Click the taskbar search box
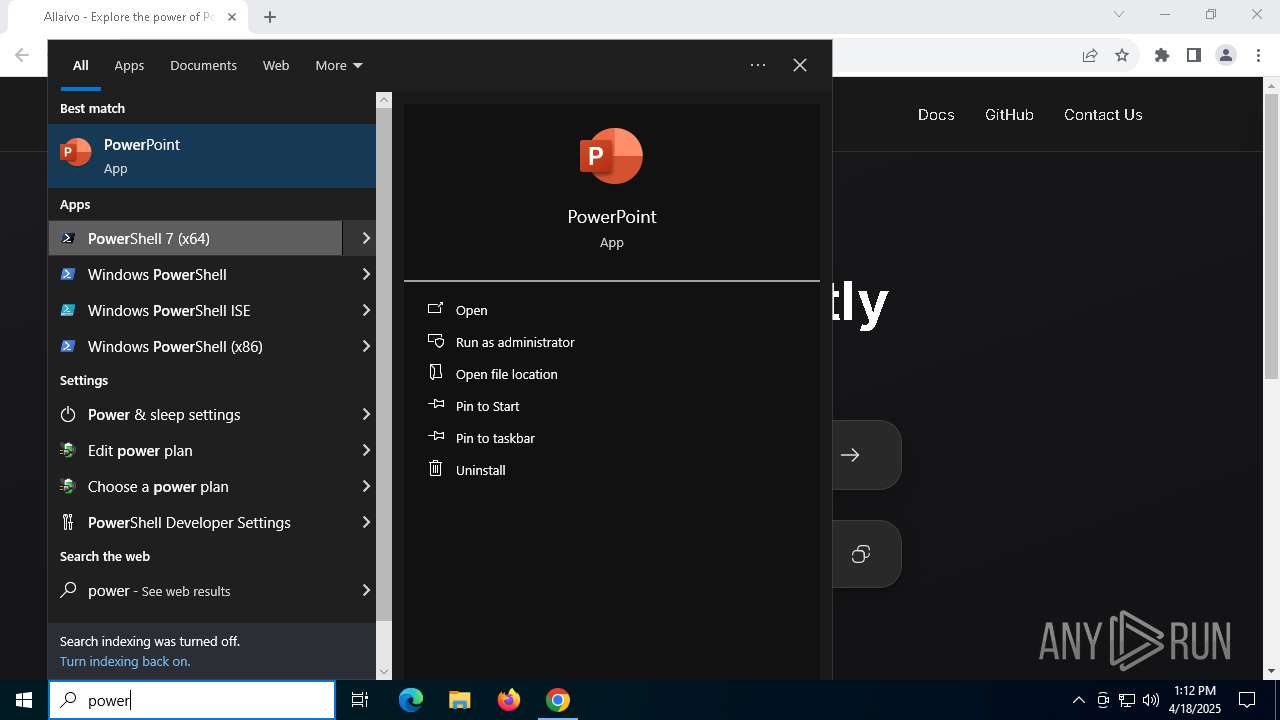The width and height of the screenshot is (1280, 720). coord(192,700)
